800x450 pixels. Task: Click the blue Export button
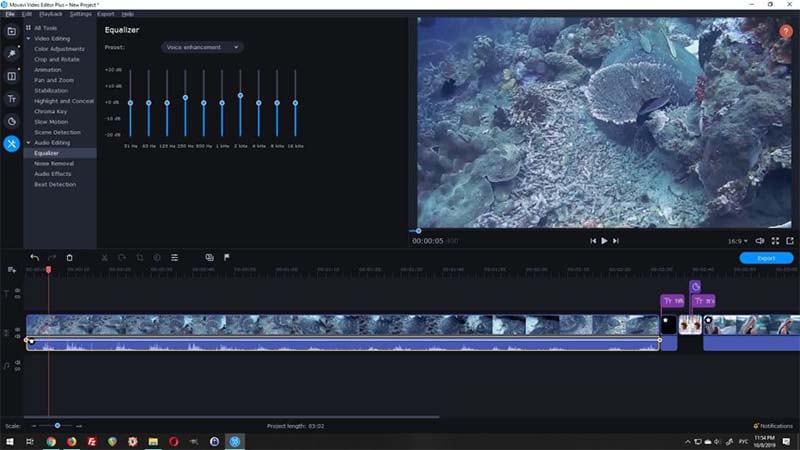click(766, 258)
